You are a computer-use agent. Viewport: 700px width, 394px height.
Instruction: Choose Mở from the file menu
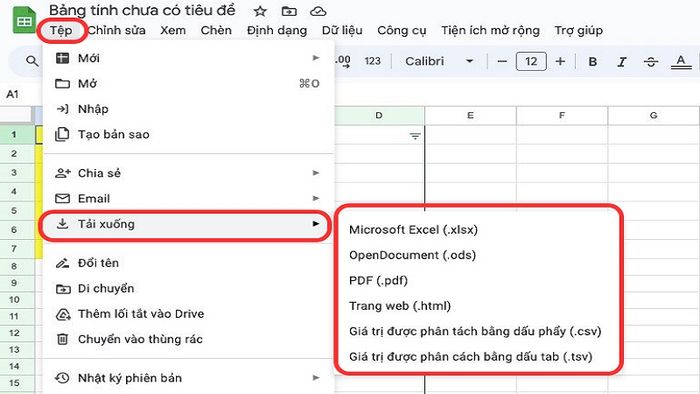pyautogui.click(x=188, y=83)
